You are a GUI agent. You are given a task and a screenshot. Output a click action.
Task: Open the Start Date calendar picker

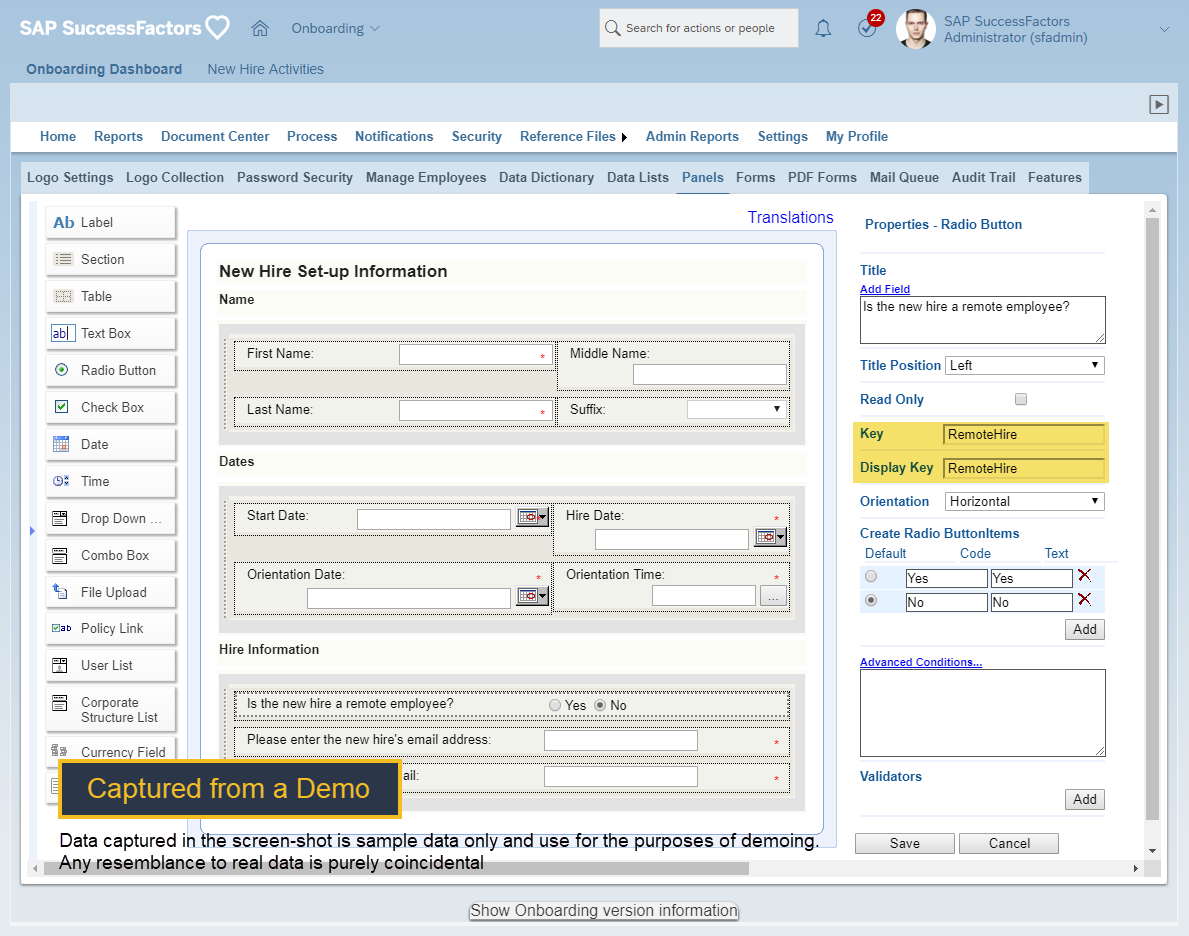532,517
